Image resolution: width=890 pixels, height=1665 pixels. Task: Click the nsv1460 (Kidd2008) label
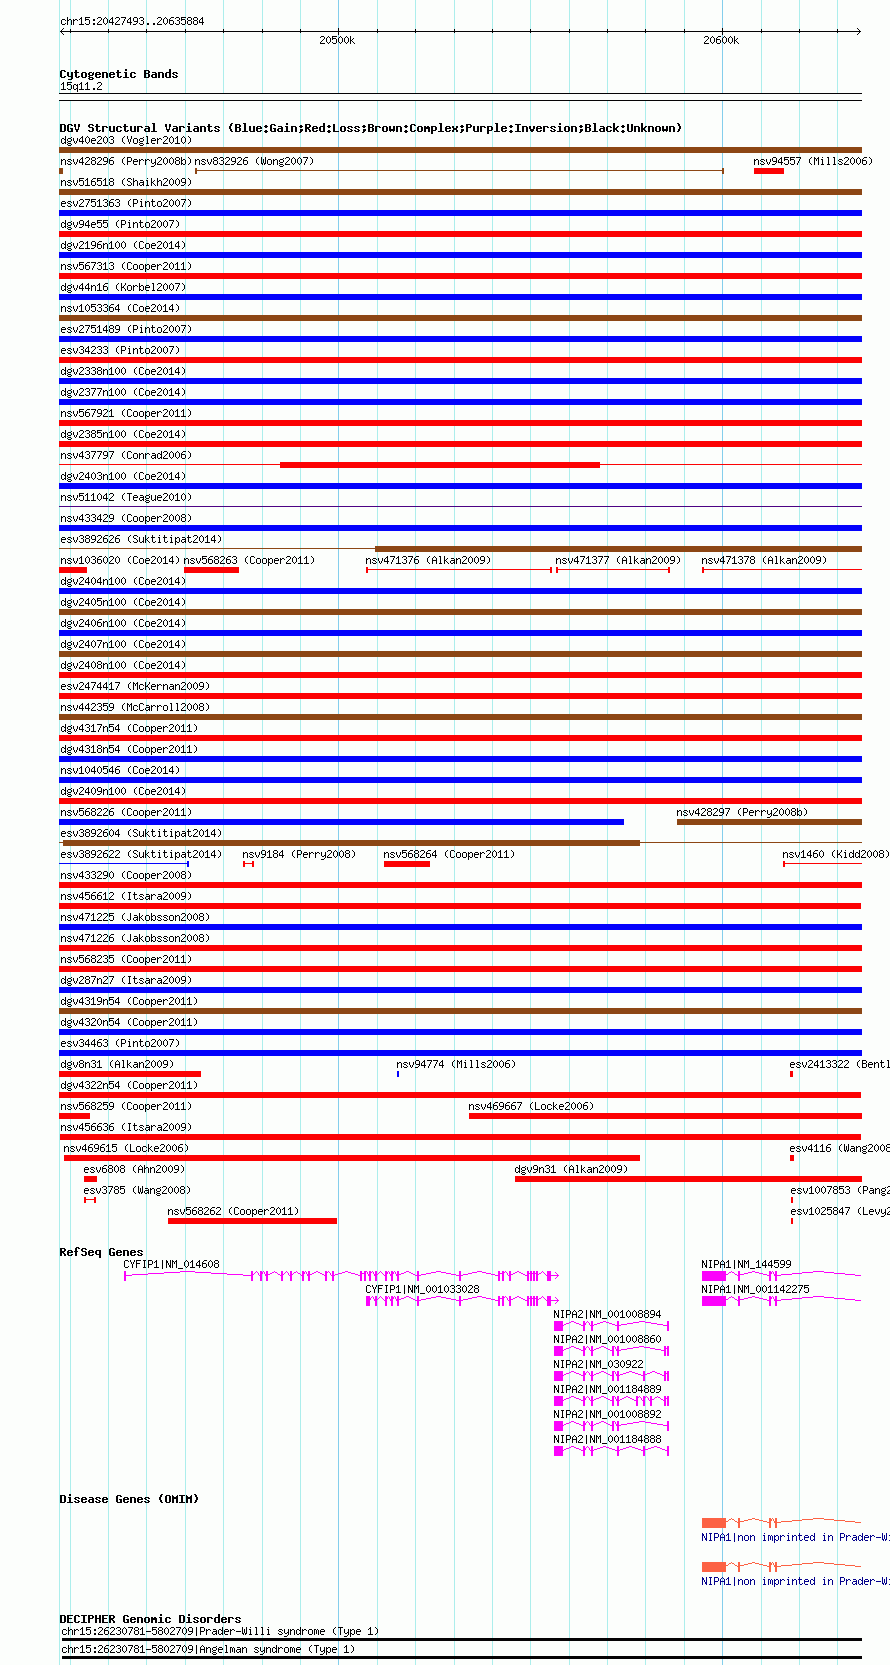835,854
